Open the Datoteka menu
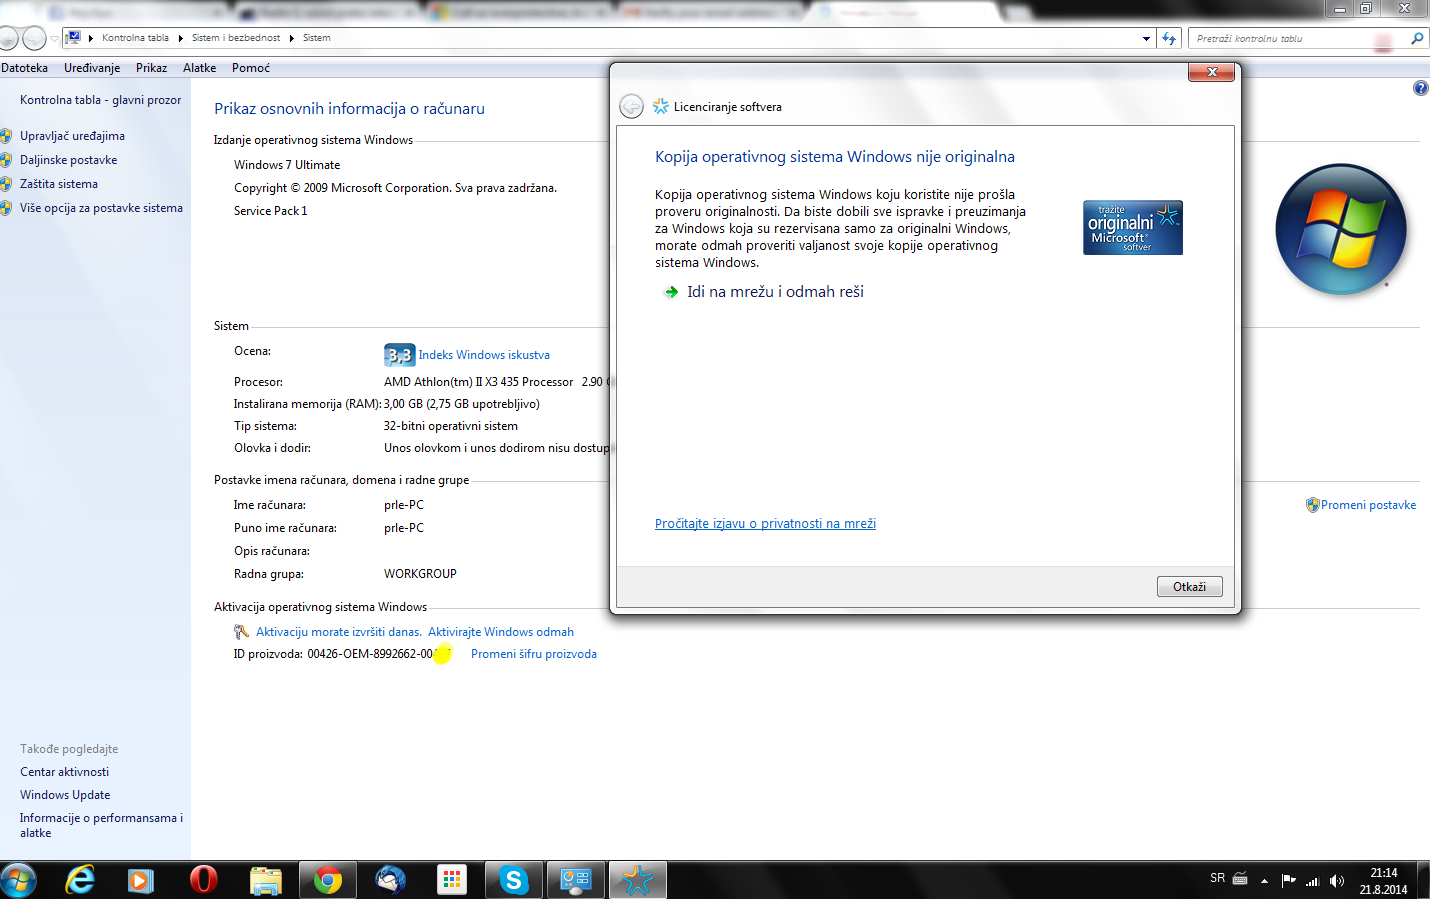Viewport: 1430px width, 899px height. (24, 68)
